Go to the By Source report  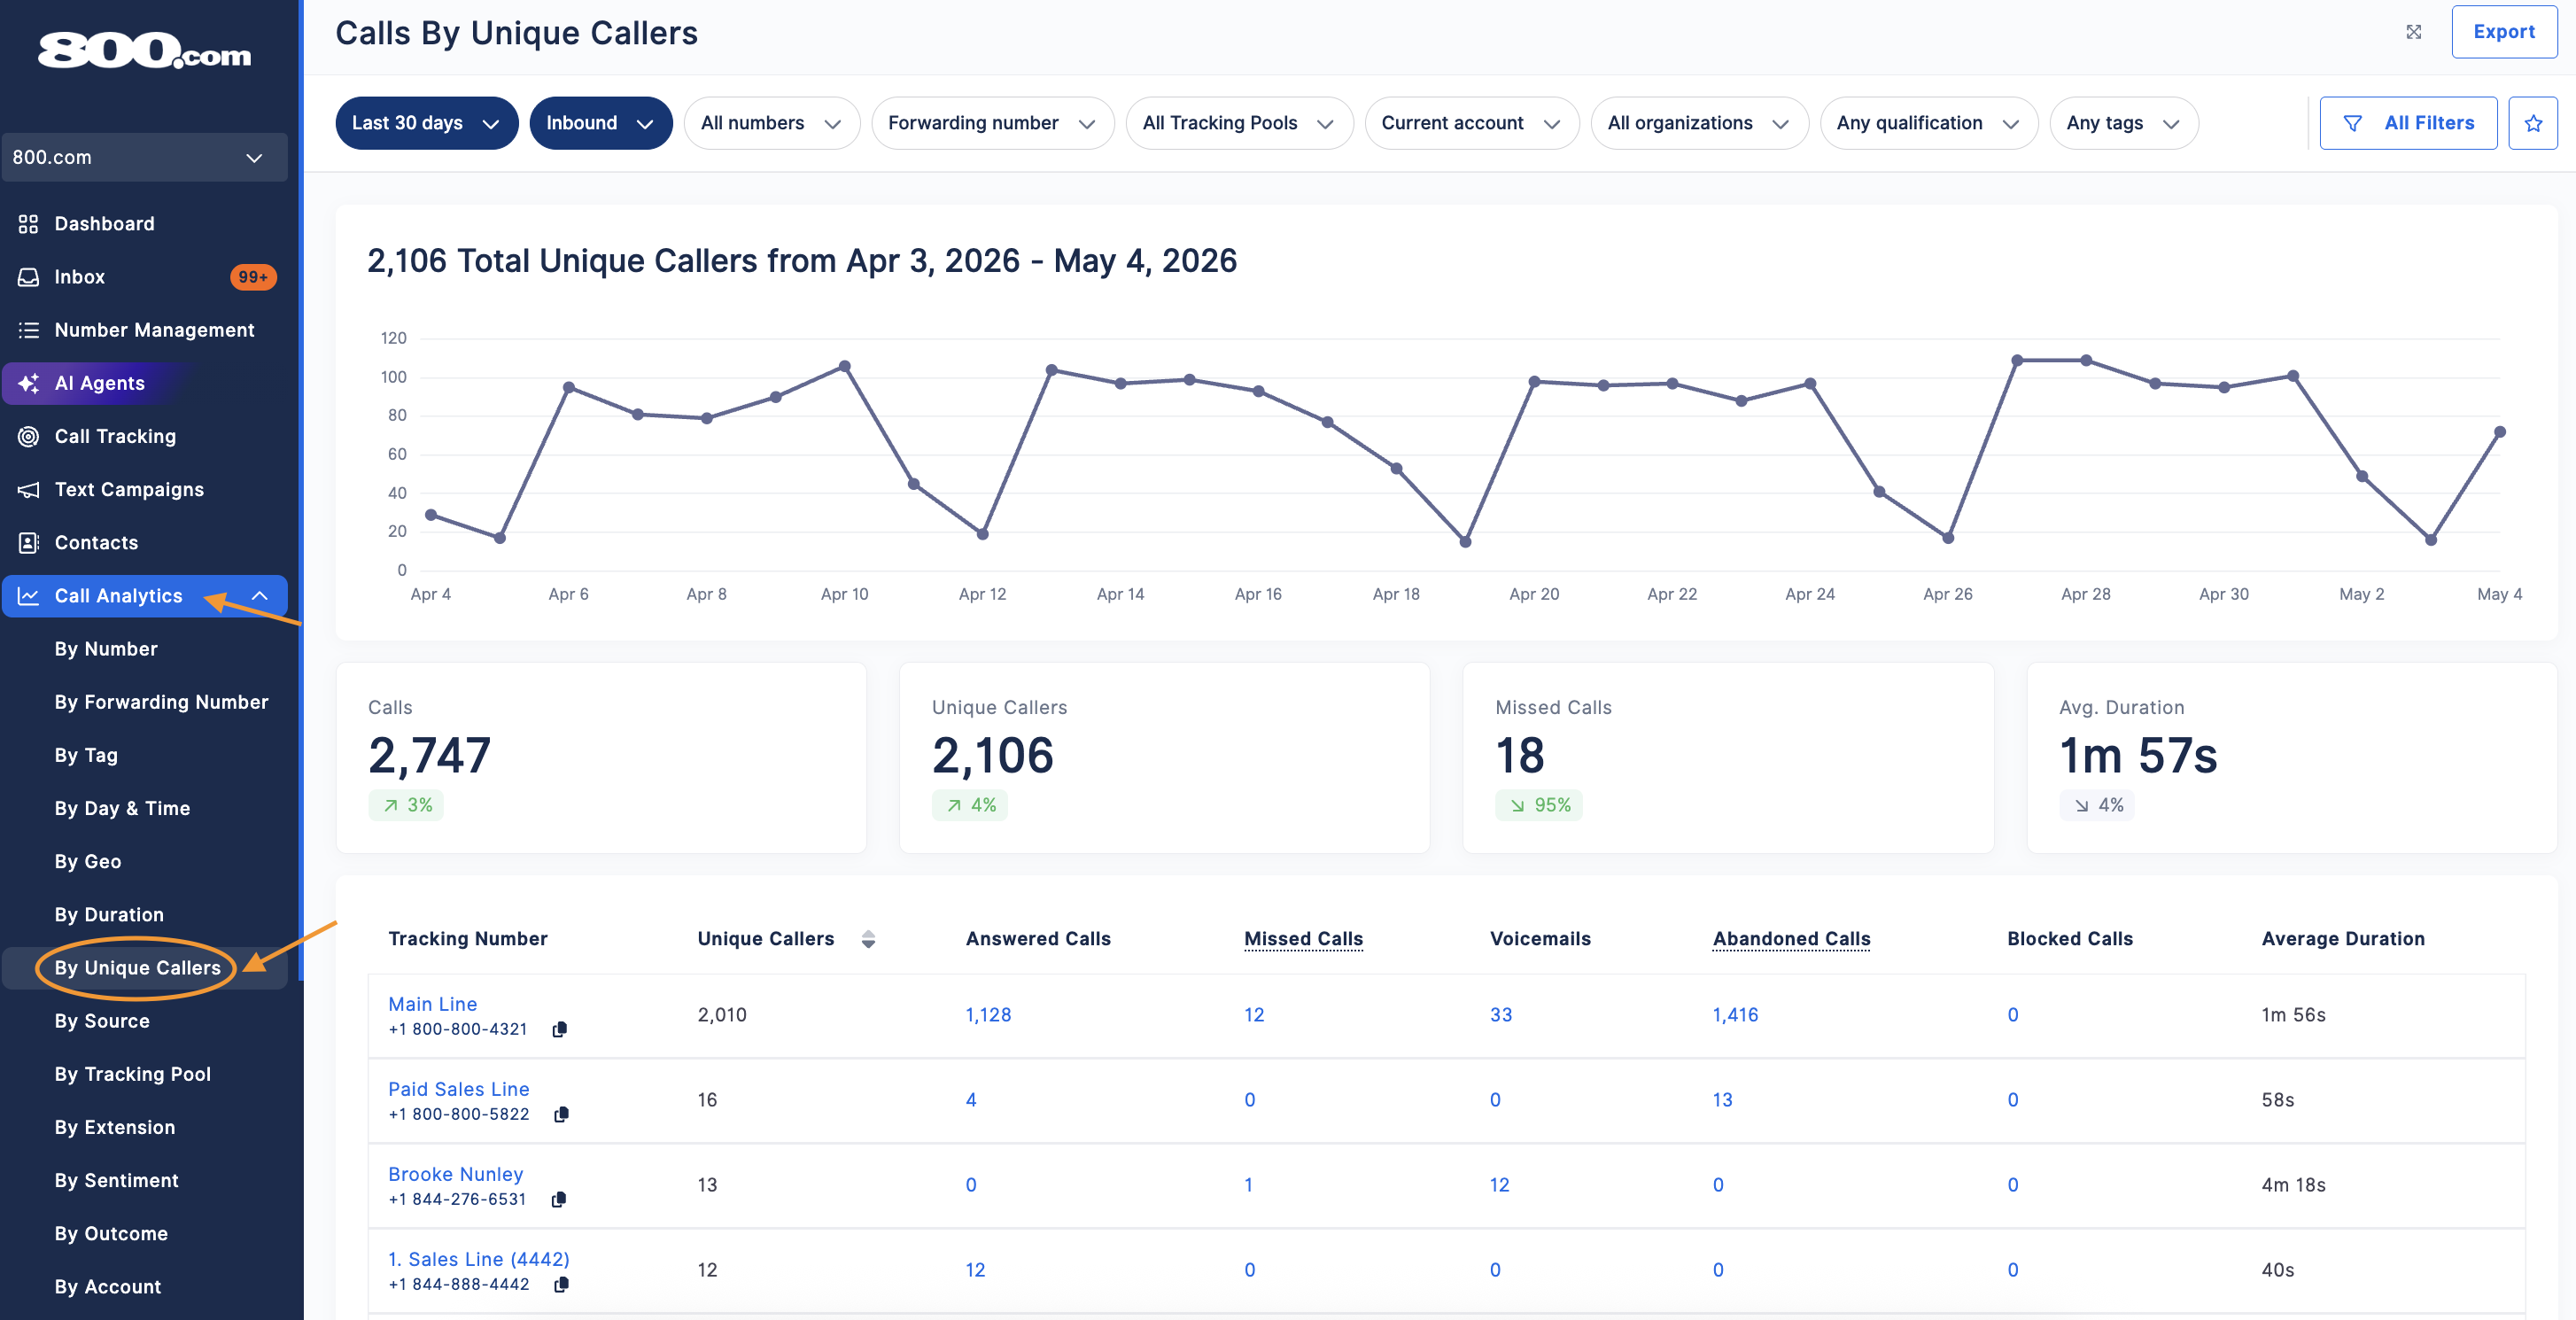tap(102, 1021)
